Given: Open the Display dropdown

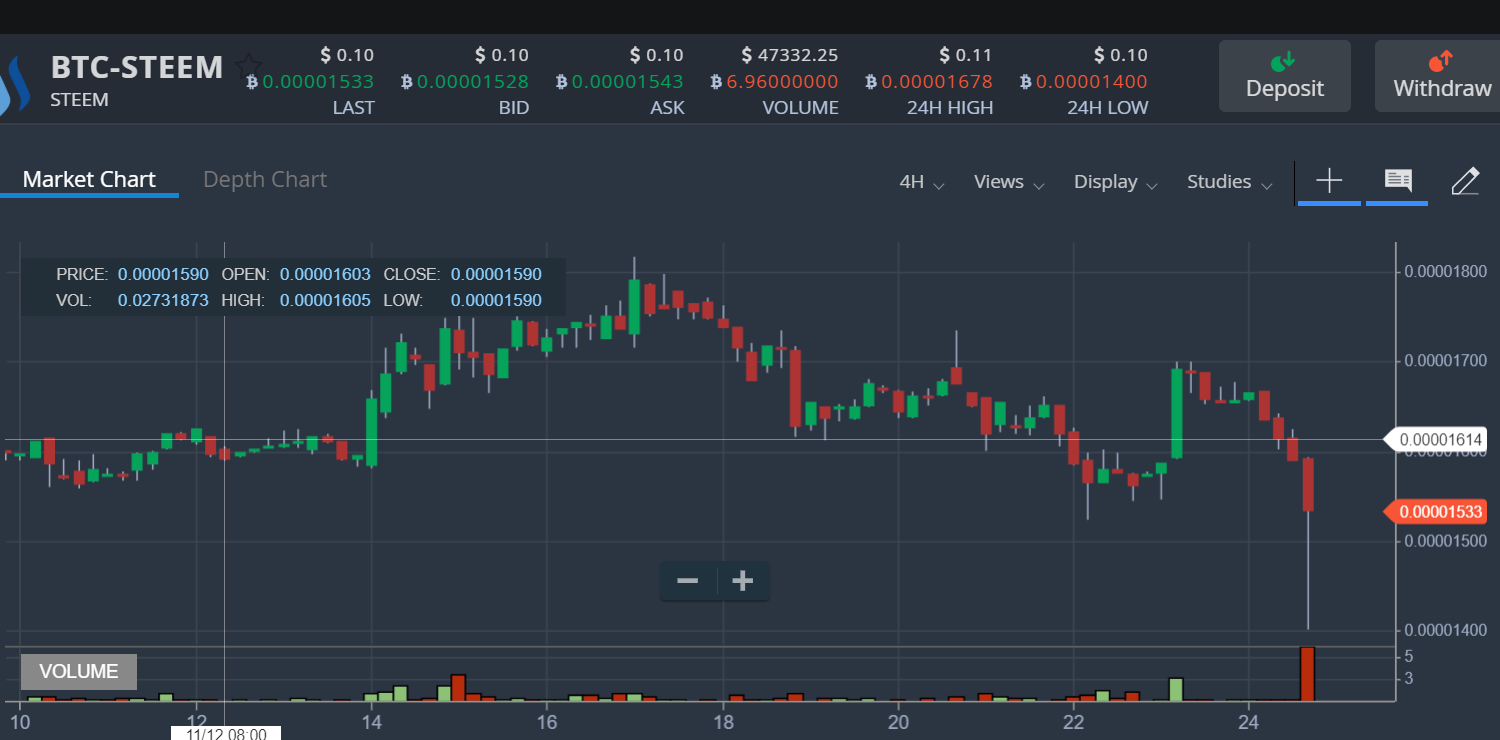Looking at the screenshot, I should point(1116,182).
